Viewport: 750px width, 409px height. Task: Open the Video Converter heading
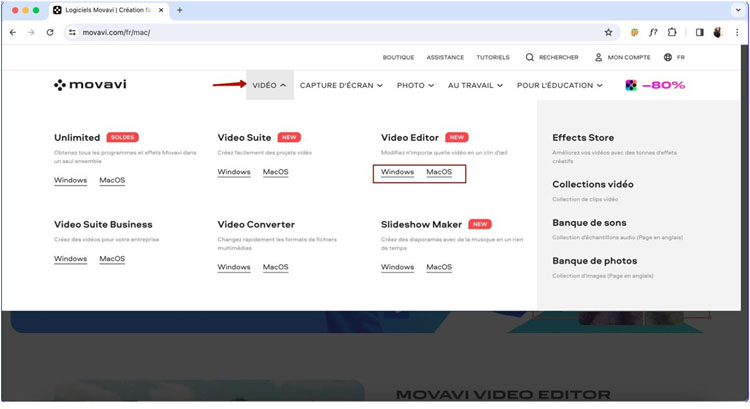pyautogui.click(x=256, y=225)
